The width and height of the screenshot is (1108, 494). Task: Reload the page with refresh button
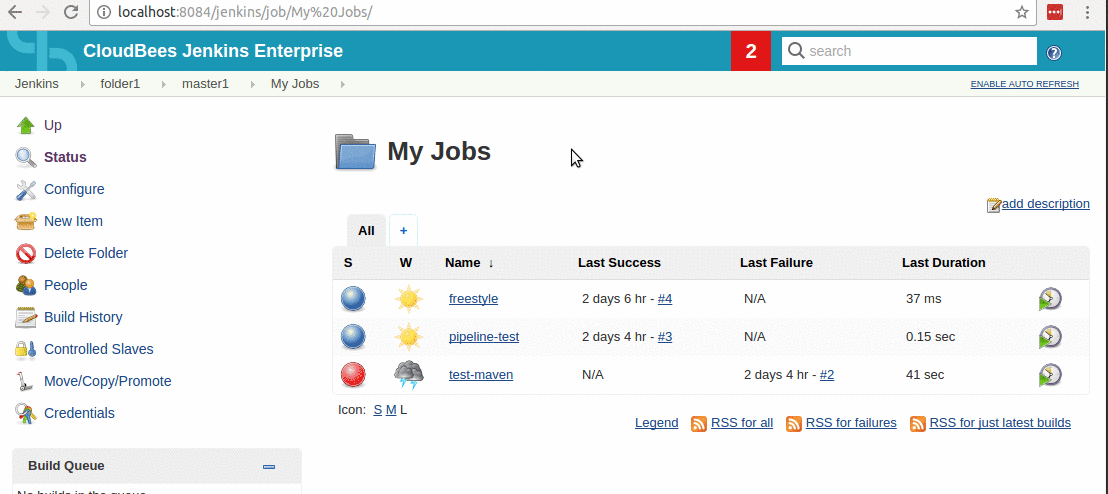point(71,12)
